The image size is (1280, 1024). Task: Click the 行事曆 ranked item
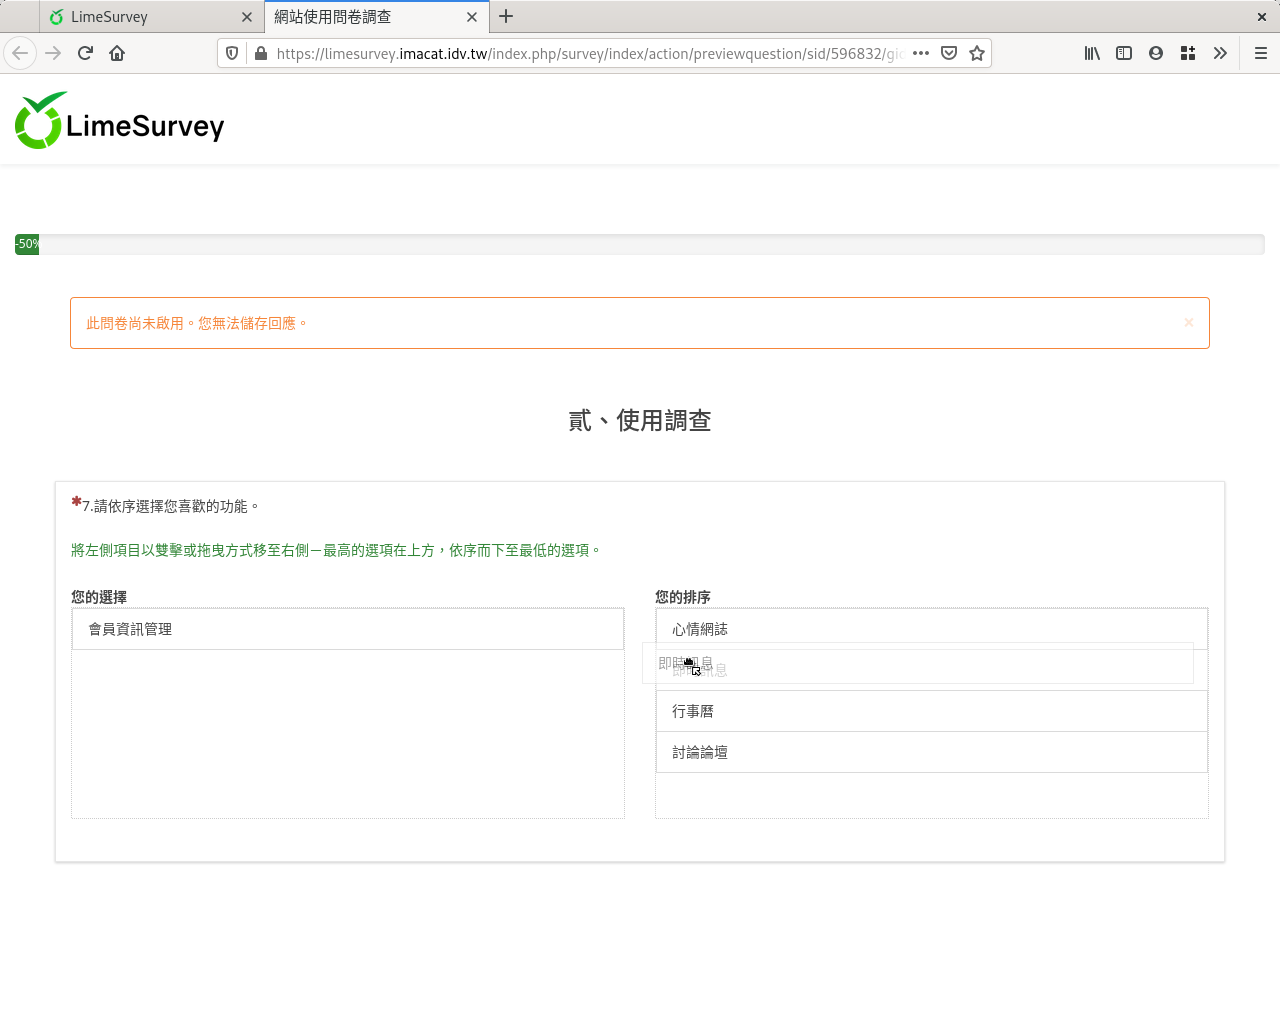click(x=932, y=711)
